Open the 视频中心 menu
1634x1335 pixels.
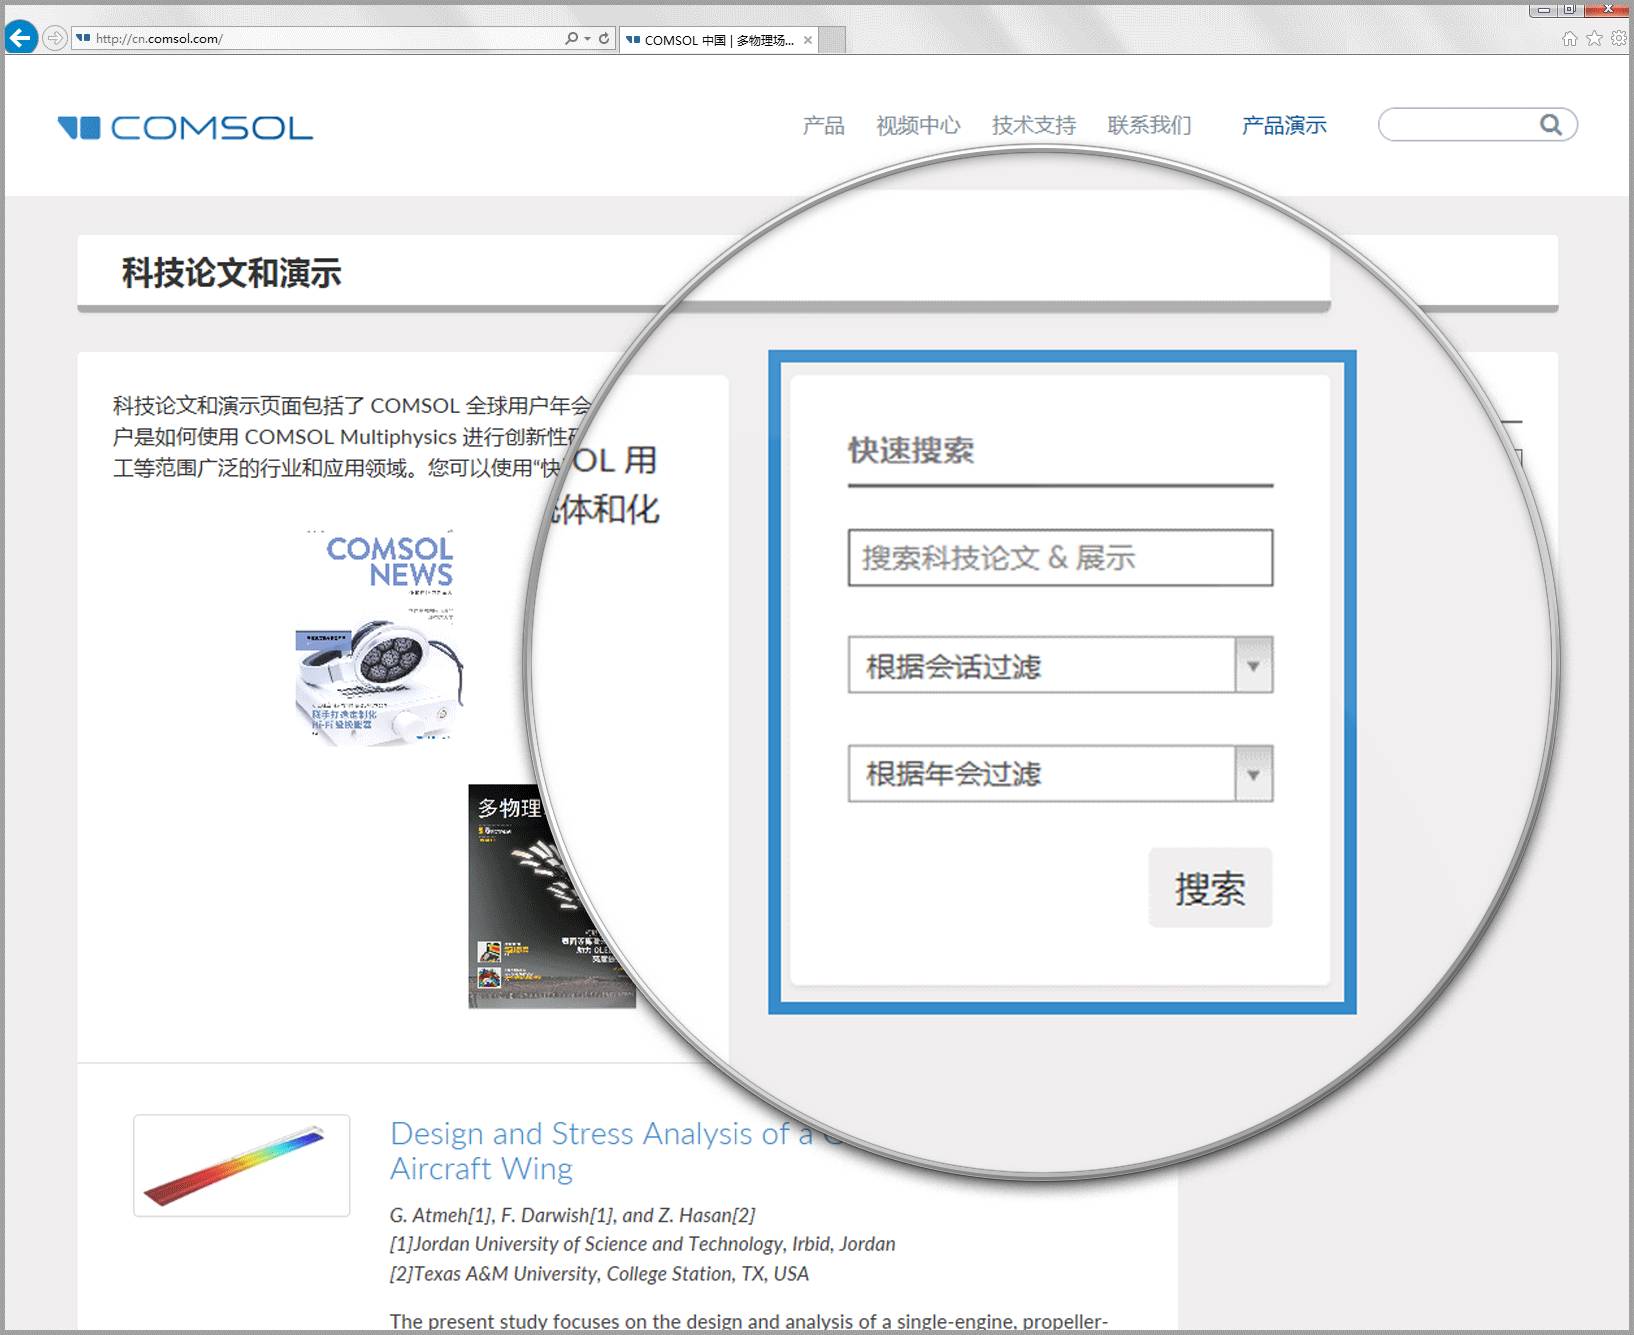click(x=918, y=125)
